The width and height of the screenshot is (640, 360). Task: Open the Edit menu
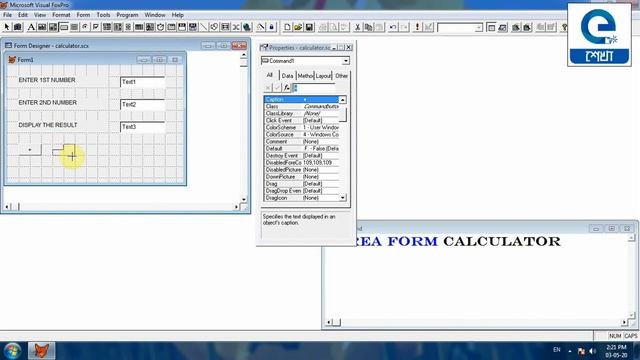tap(23, 15)
